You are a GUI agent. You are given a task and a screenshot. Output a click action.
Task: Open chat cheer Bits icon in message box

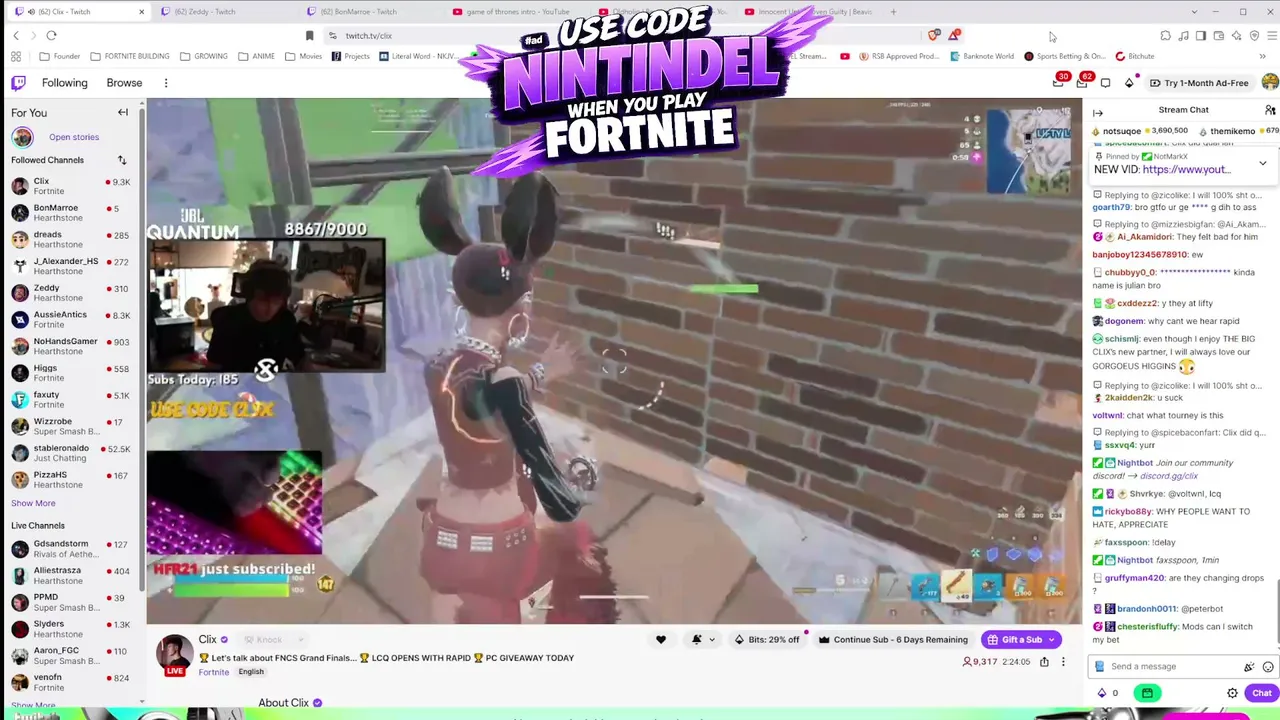(1249, 667)
